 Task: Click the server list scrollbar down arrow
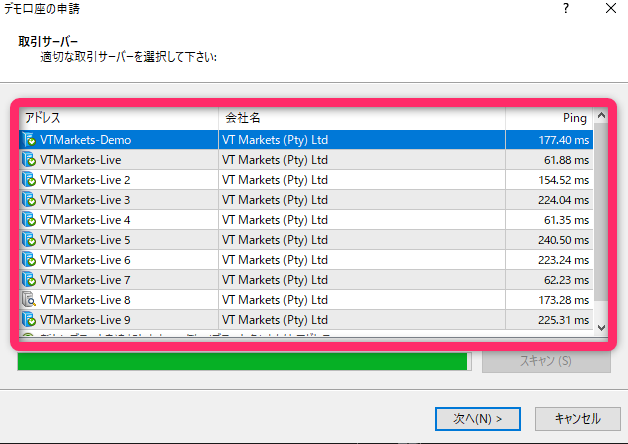(601, 327)
